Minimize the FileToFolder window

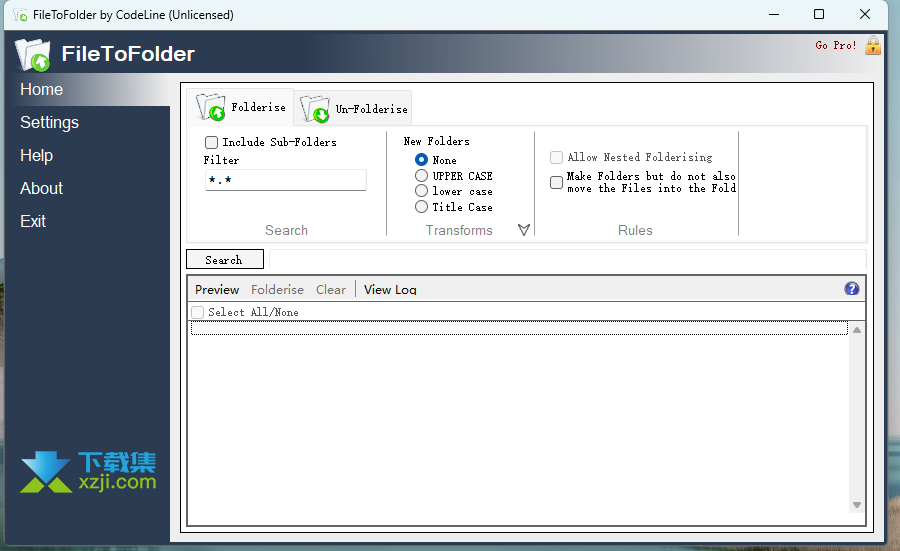click(x=774, y=14)
